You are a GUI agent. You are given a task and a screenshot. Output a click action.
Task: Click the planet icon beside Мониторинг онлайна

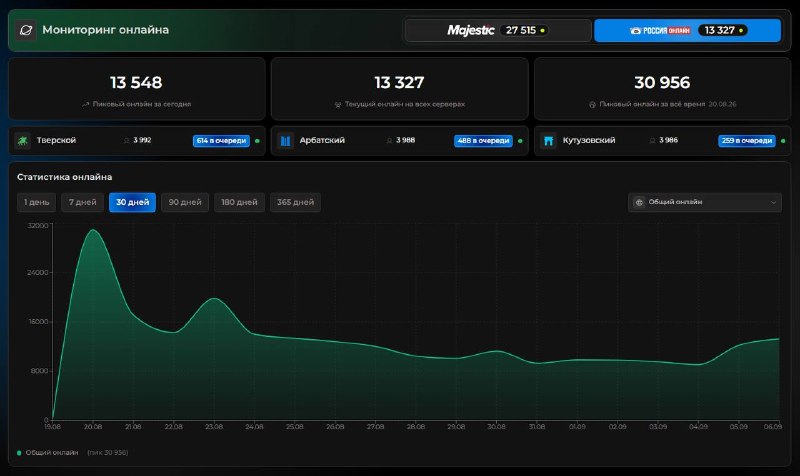point(26,30)
